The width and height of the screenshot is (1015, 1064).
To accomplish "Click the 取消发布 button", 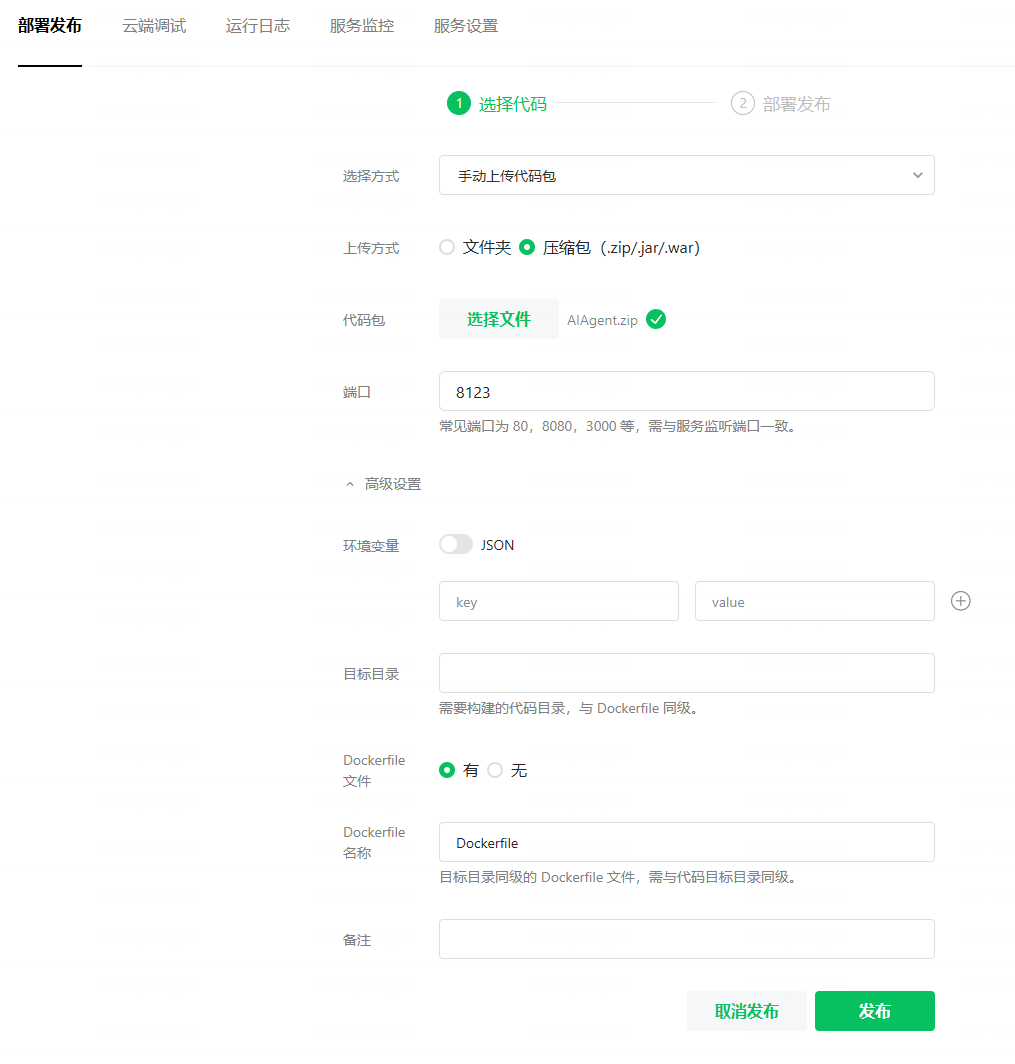I will coord(746,1011).
